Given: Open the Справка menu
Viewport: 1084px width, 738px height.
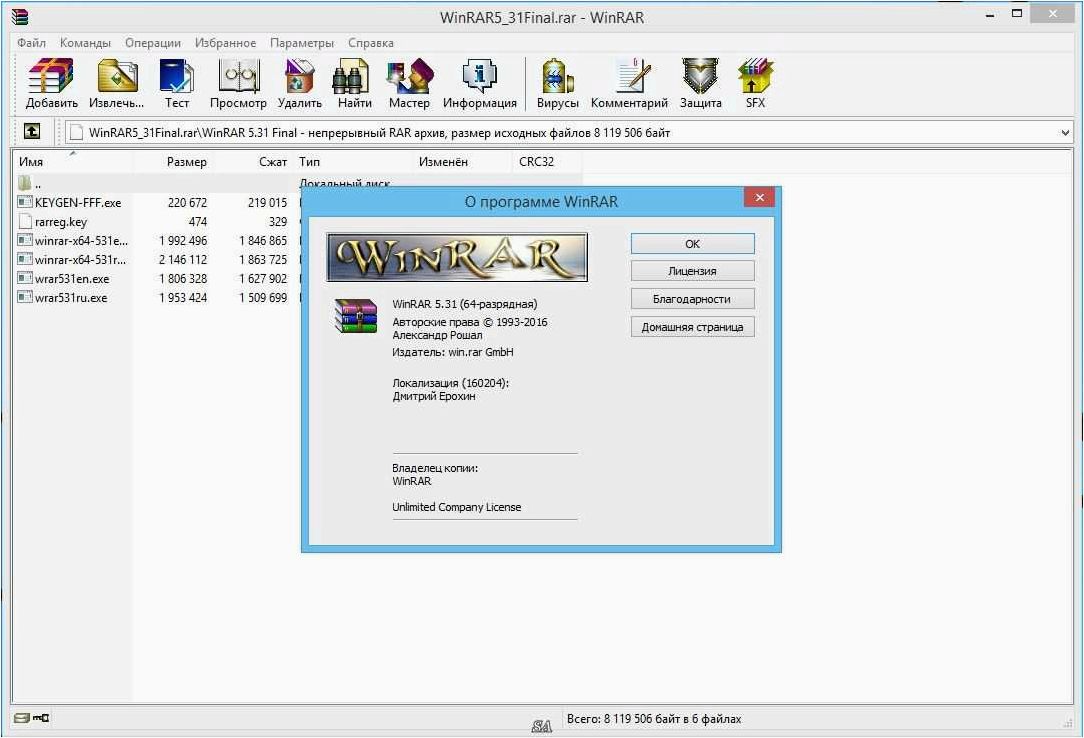Looking at the screenshot, I should (x=371, y=43).
